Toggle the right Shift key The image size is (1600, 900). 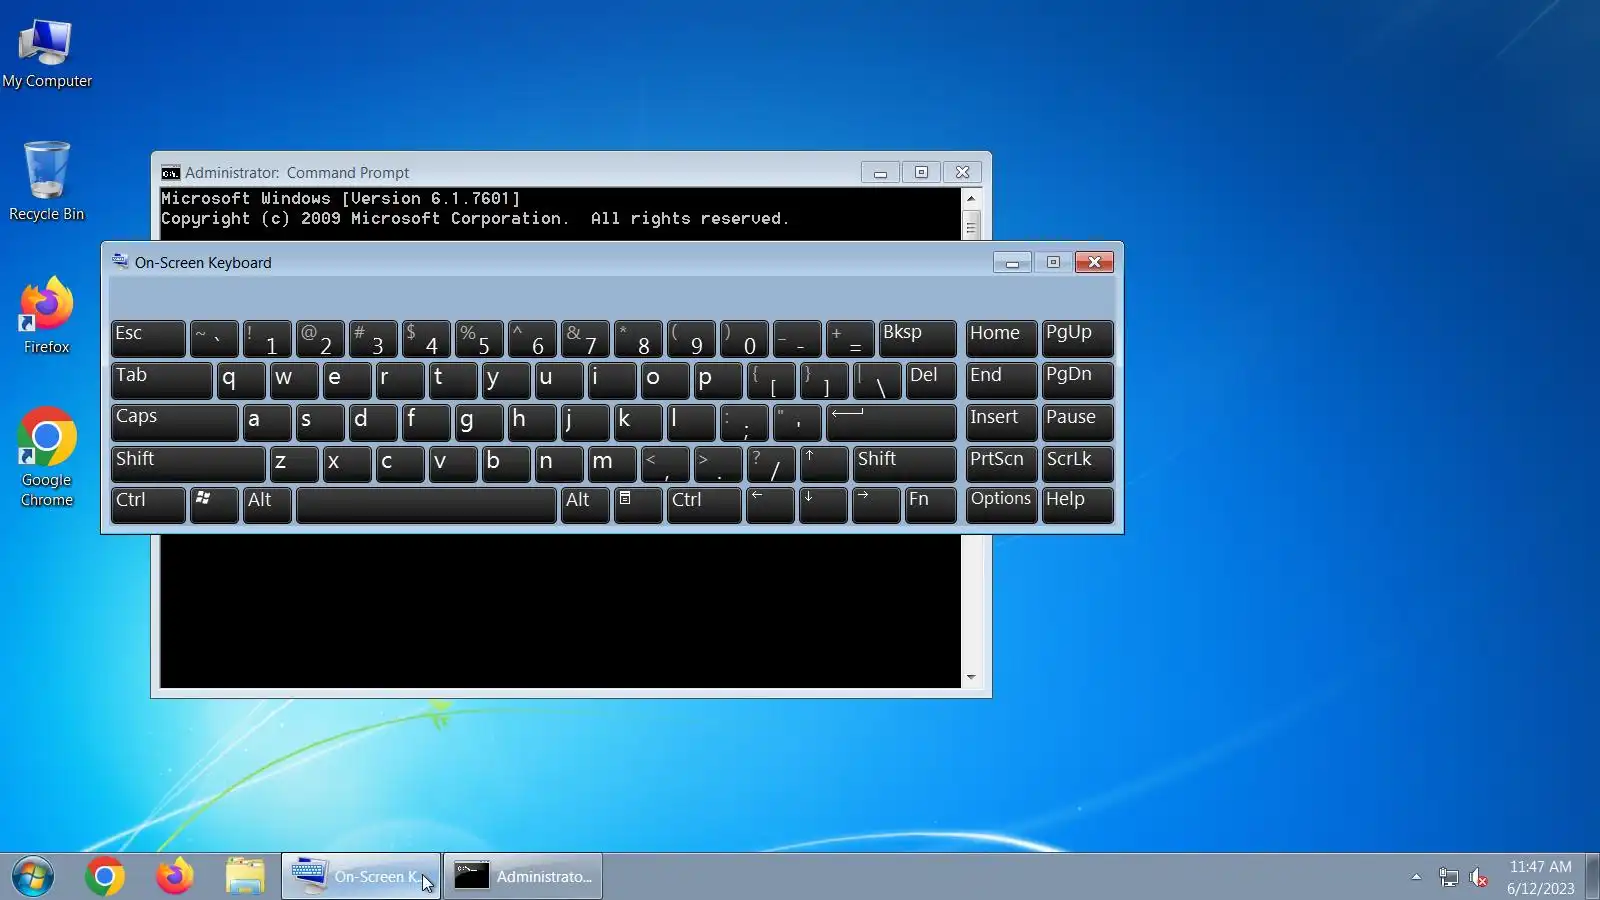pyautogui.click(x=905, y=465)
